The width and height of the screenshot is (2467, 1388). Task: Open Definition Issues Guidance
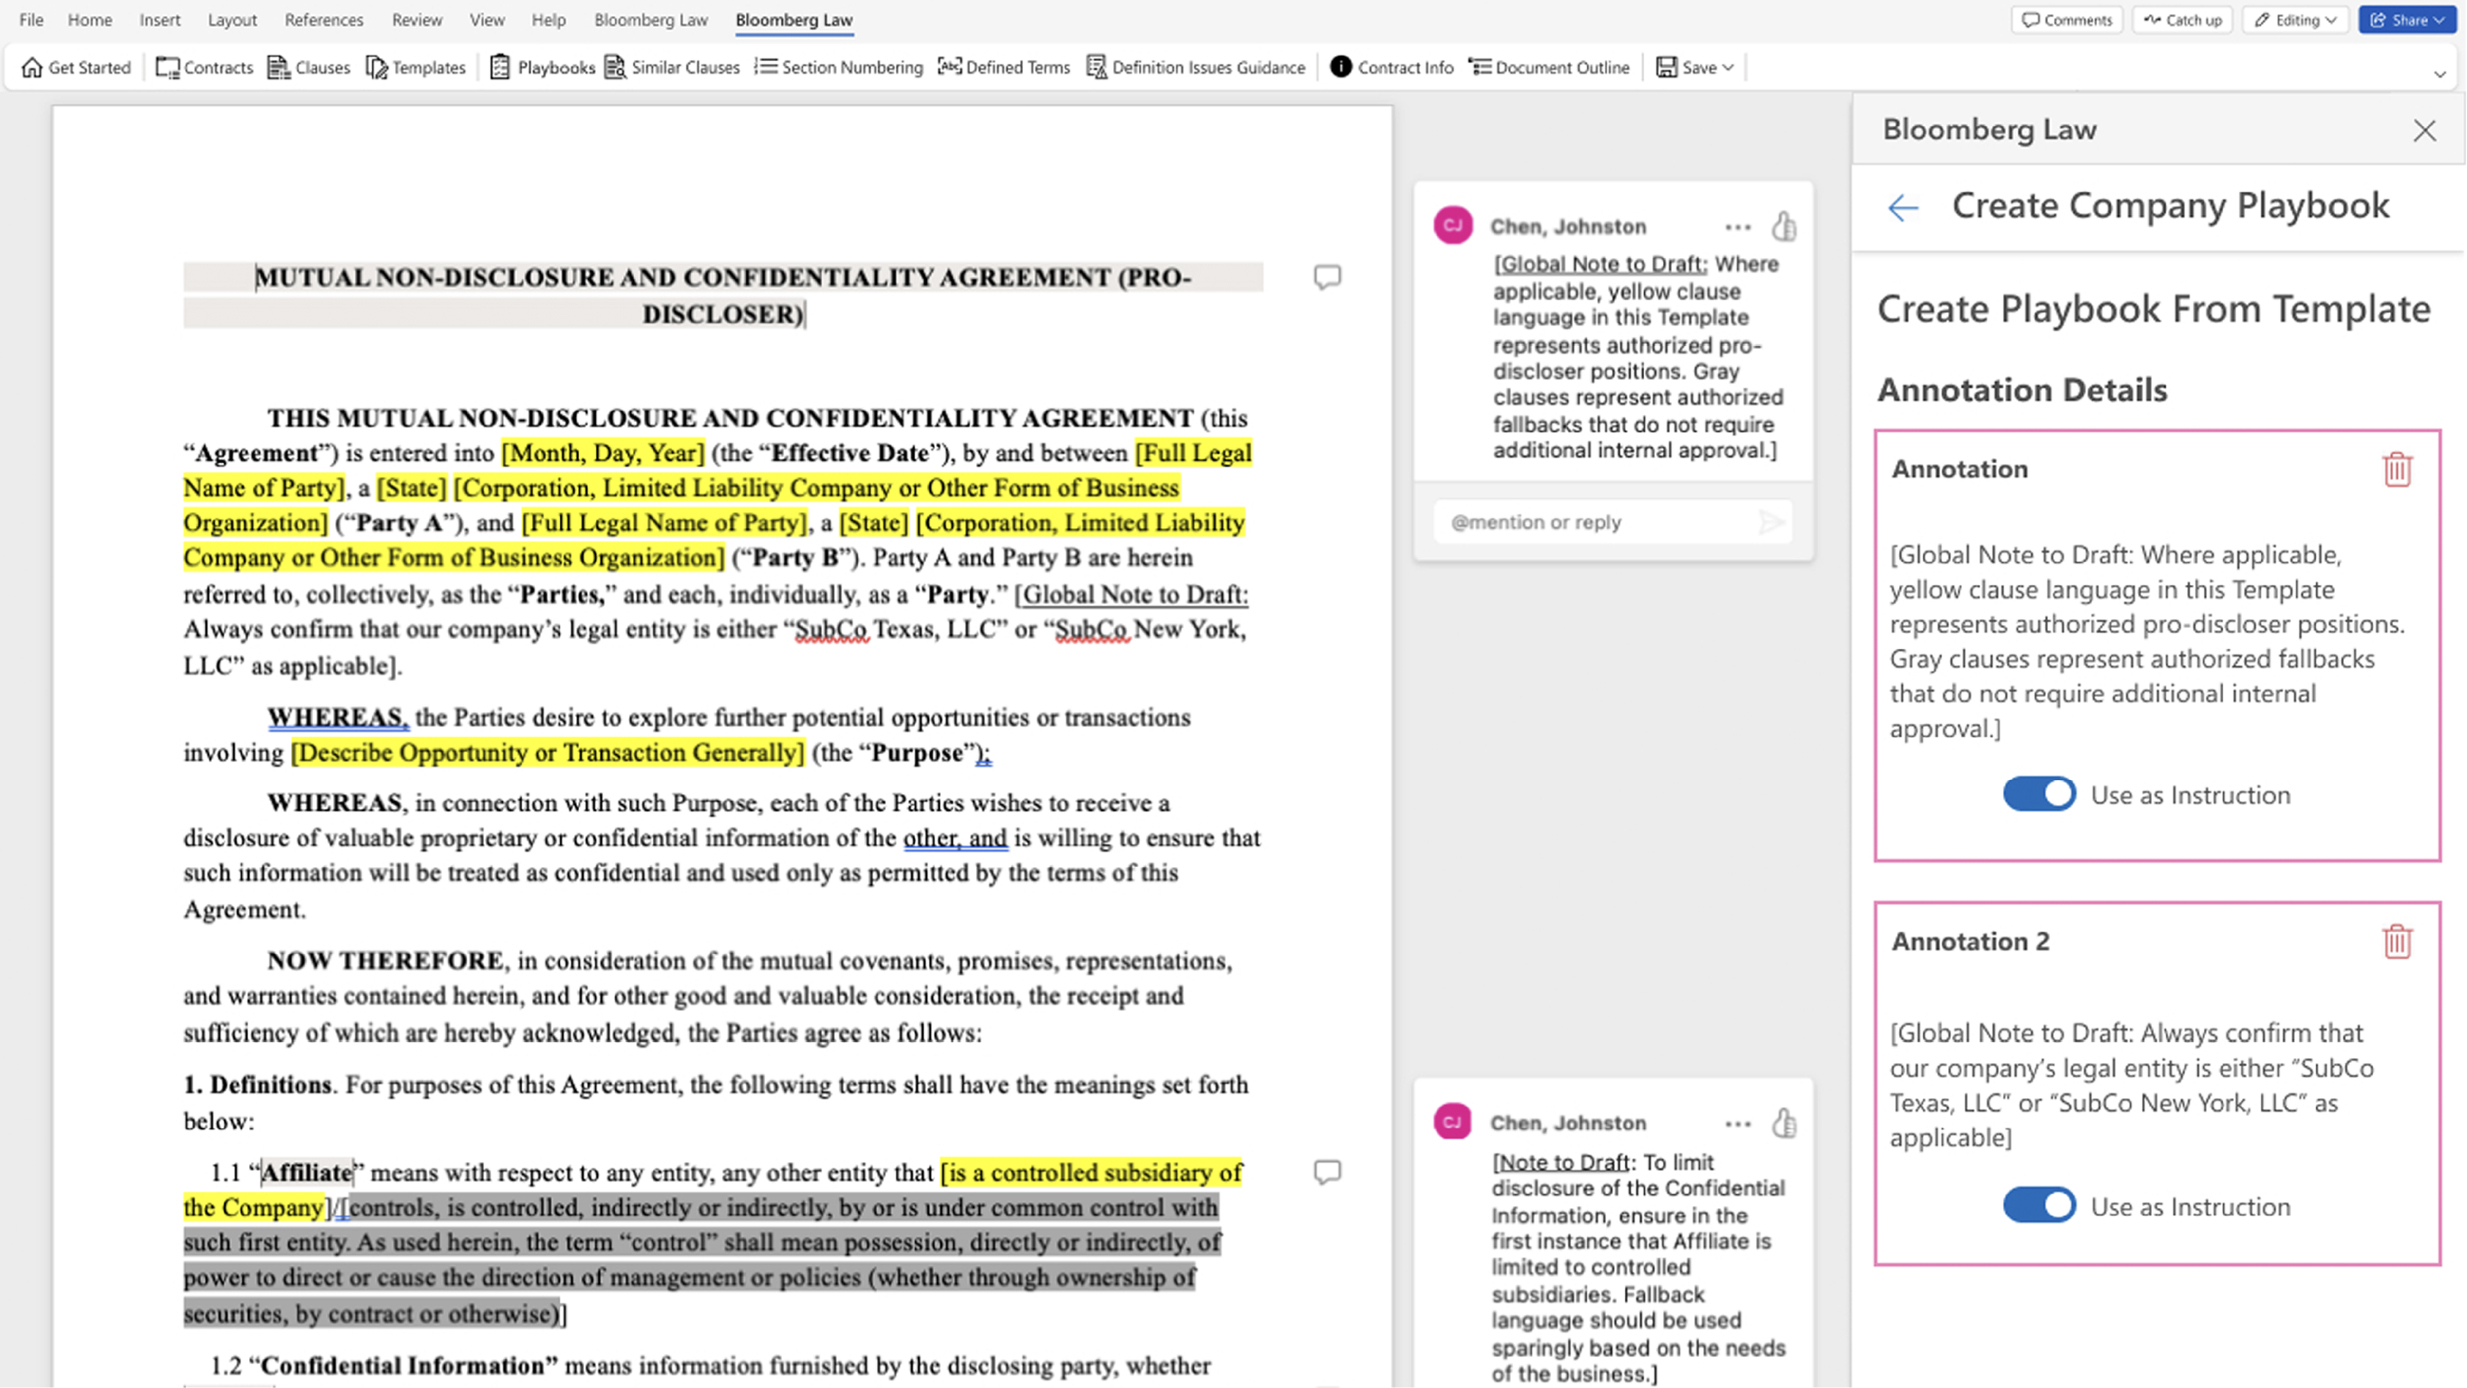[1196, 67]
